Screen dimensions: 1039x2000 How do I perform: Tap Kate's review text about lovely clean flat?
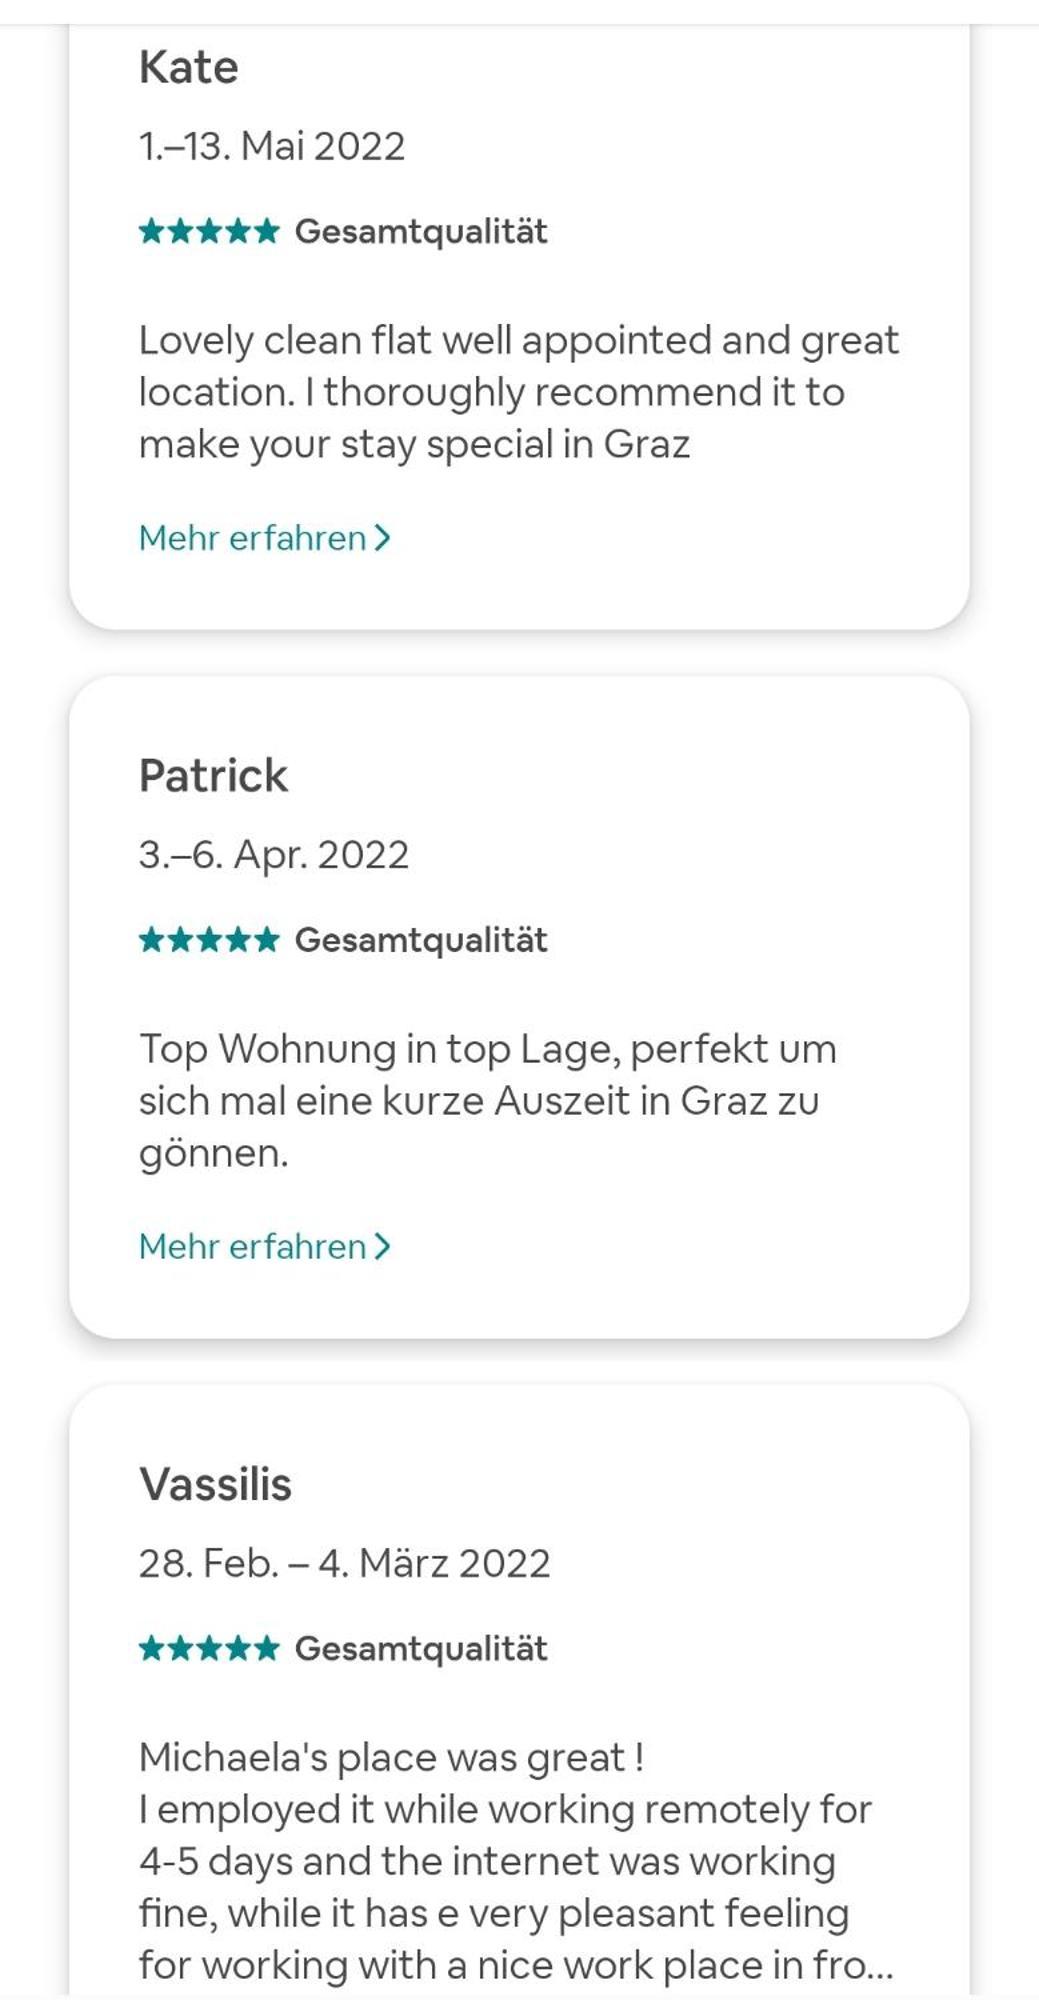pyautogui.click(x=519, y=393)
